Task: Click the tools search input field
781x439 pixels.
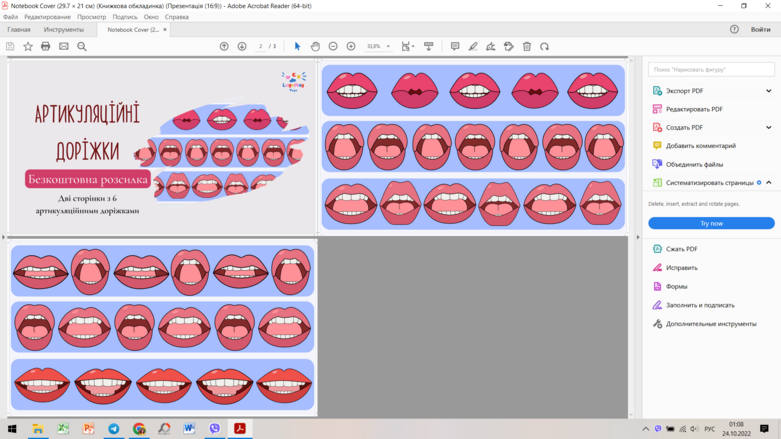Action: click(711, 70)
